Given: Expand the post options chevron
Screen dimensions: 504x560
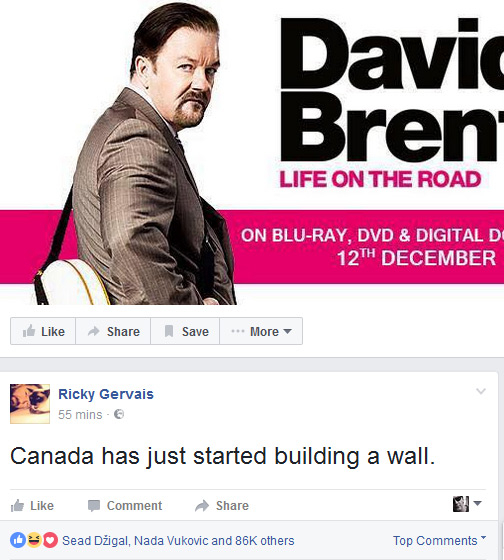Looking at the screenshot, I should click(x=481, y=391).
